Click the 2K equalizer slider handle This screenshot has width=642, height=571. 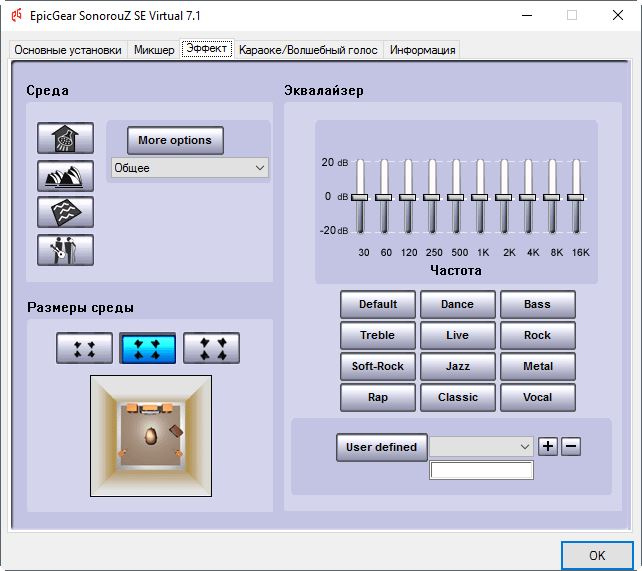[504, 197]
